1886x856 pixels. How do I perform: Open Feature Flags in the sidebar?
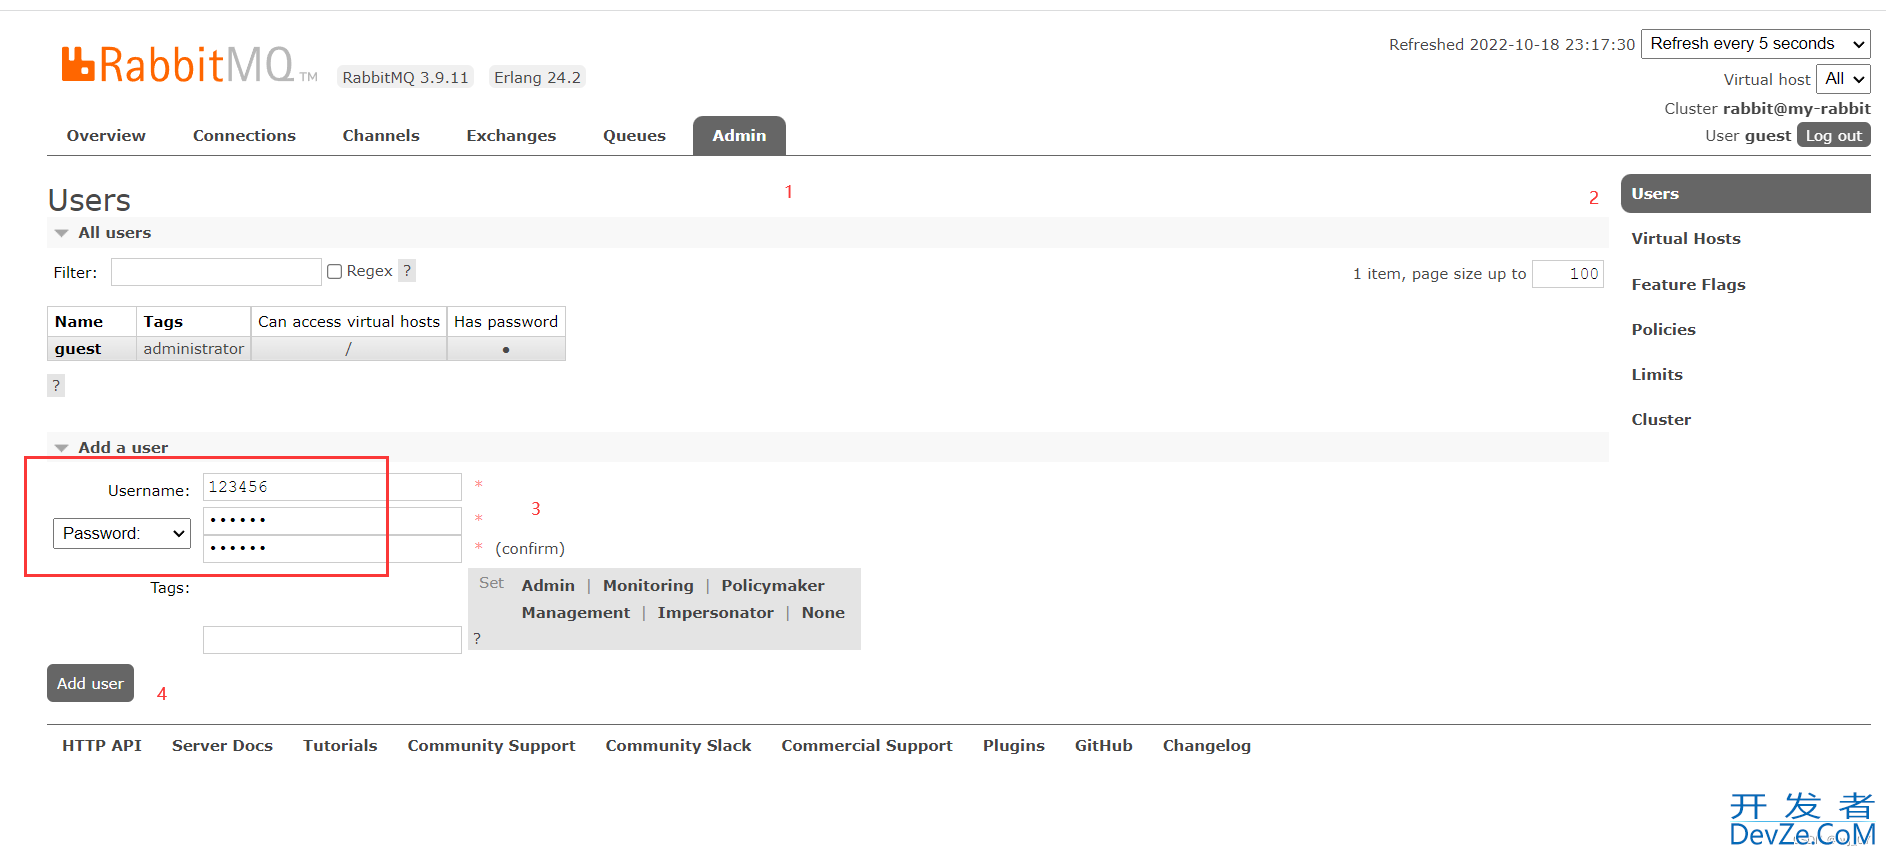1688,285
